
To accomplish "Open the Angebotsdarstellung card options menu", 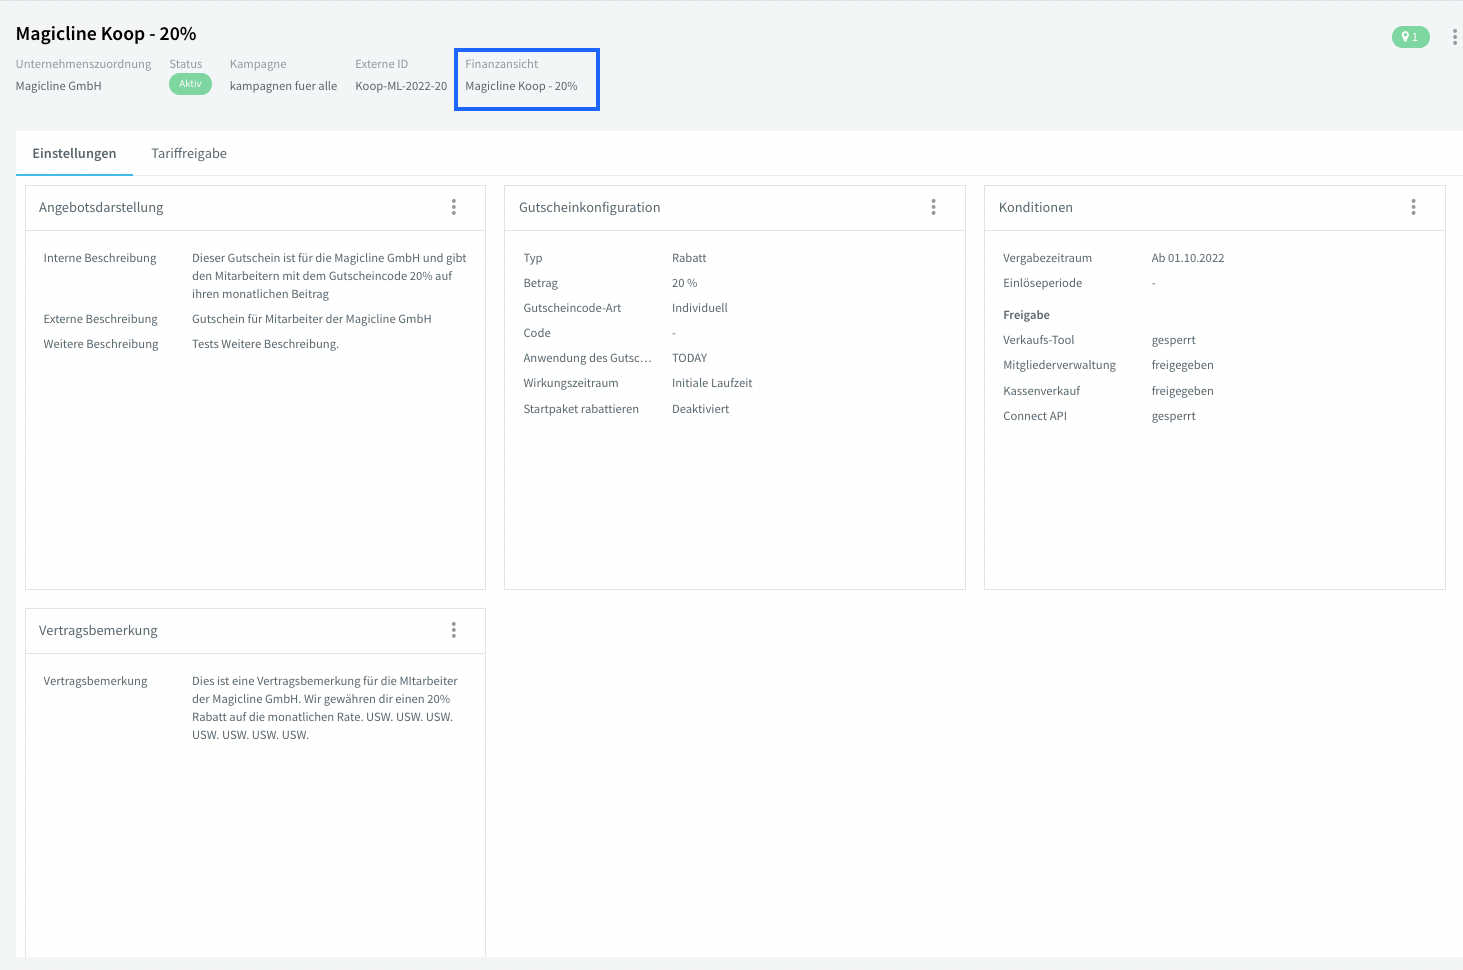I will (454, 207).
